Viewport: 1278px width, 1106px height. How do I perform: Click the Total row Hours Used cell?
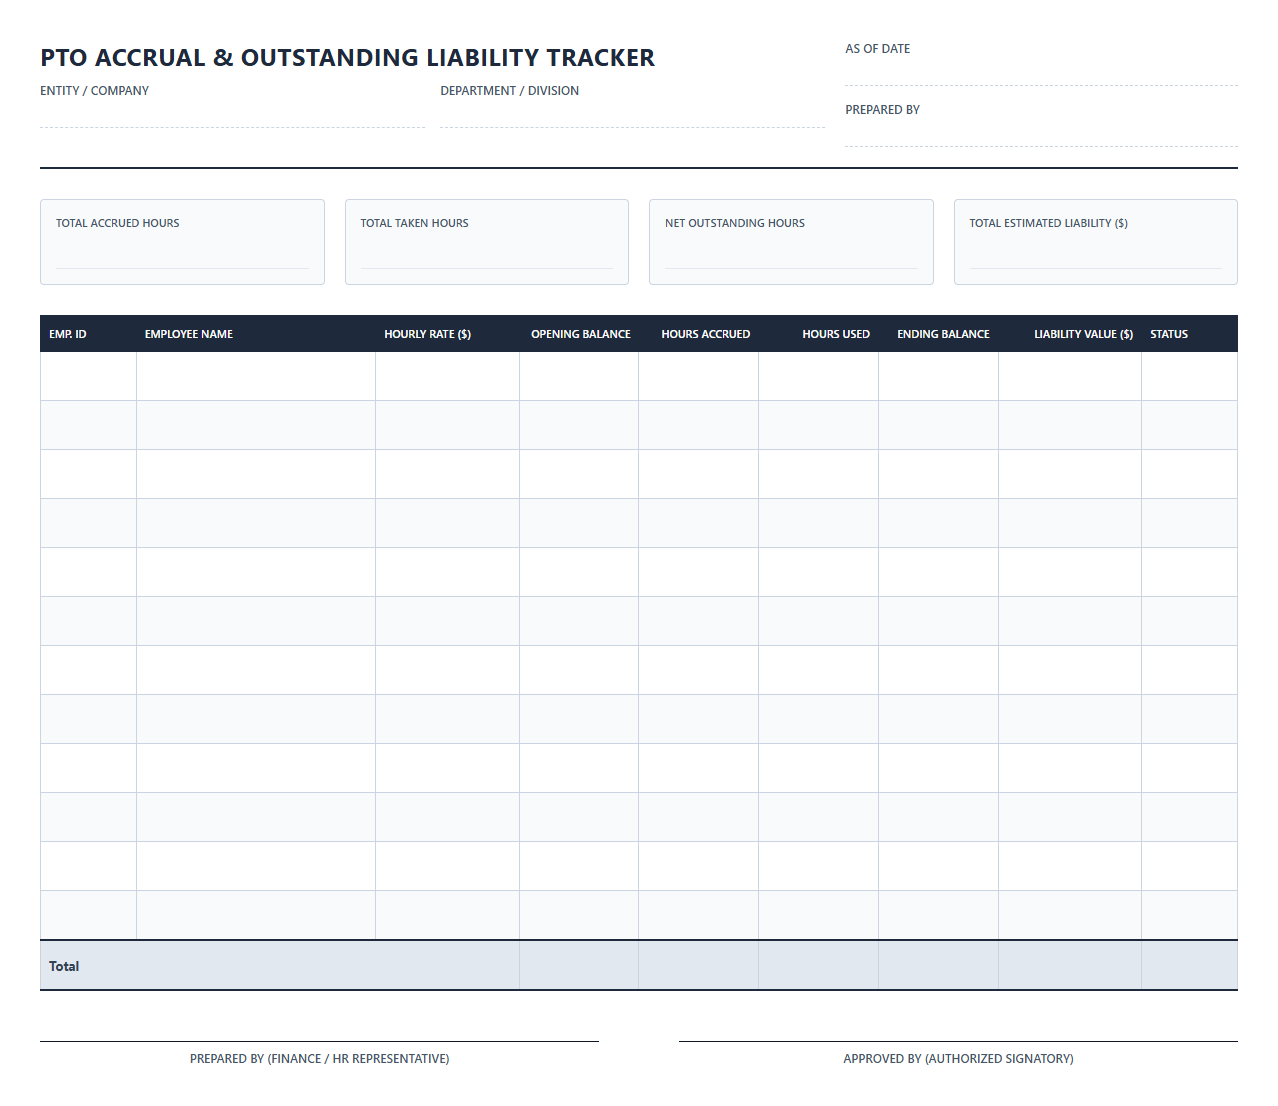coord(819,966)
